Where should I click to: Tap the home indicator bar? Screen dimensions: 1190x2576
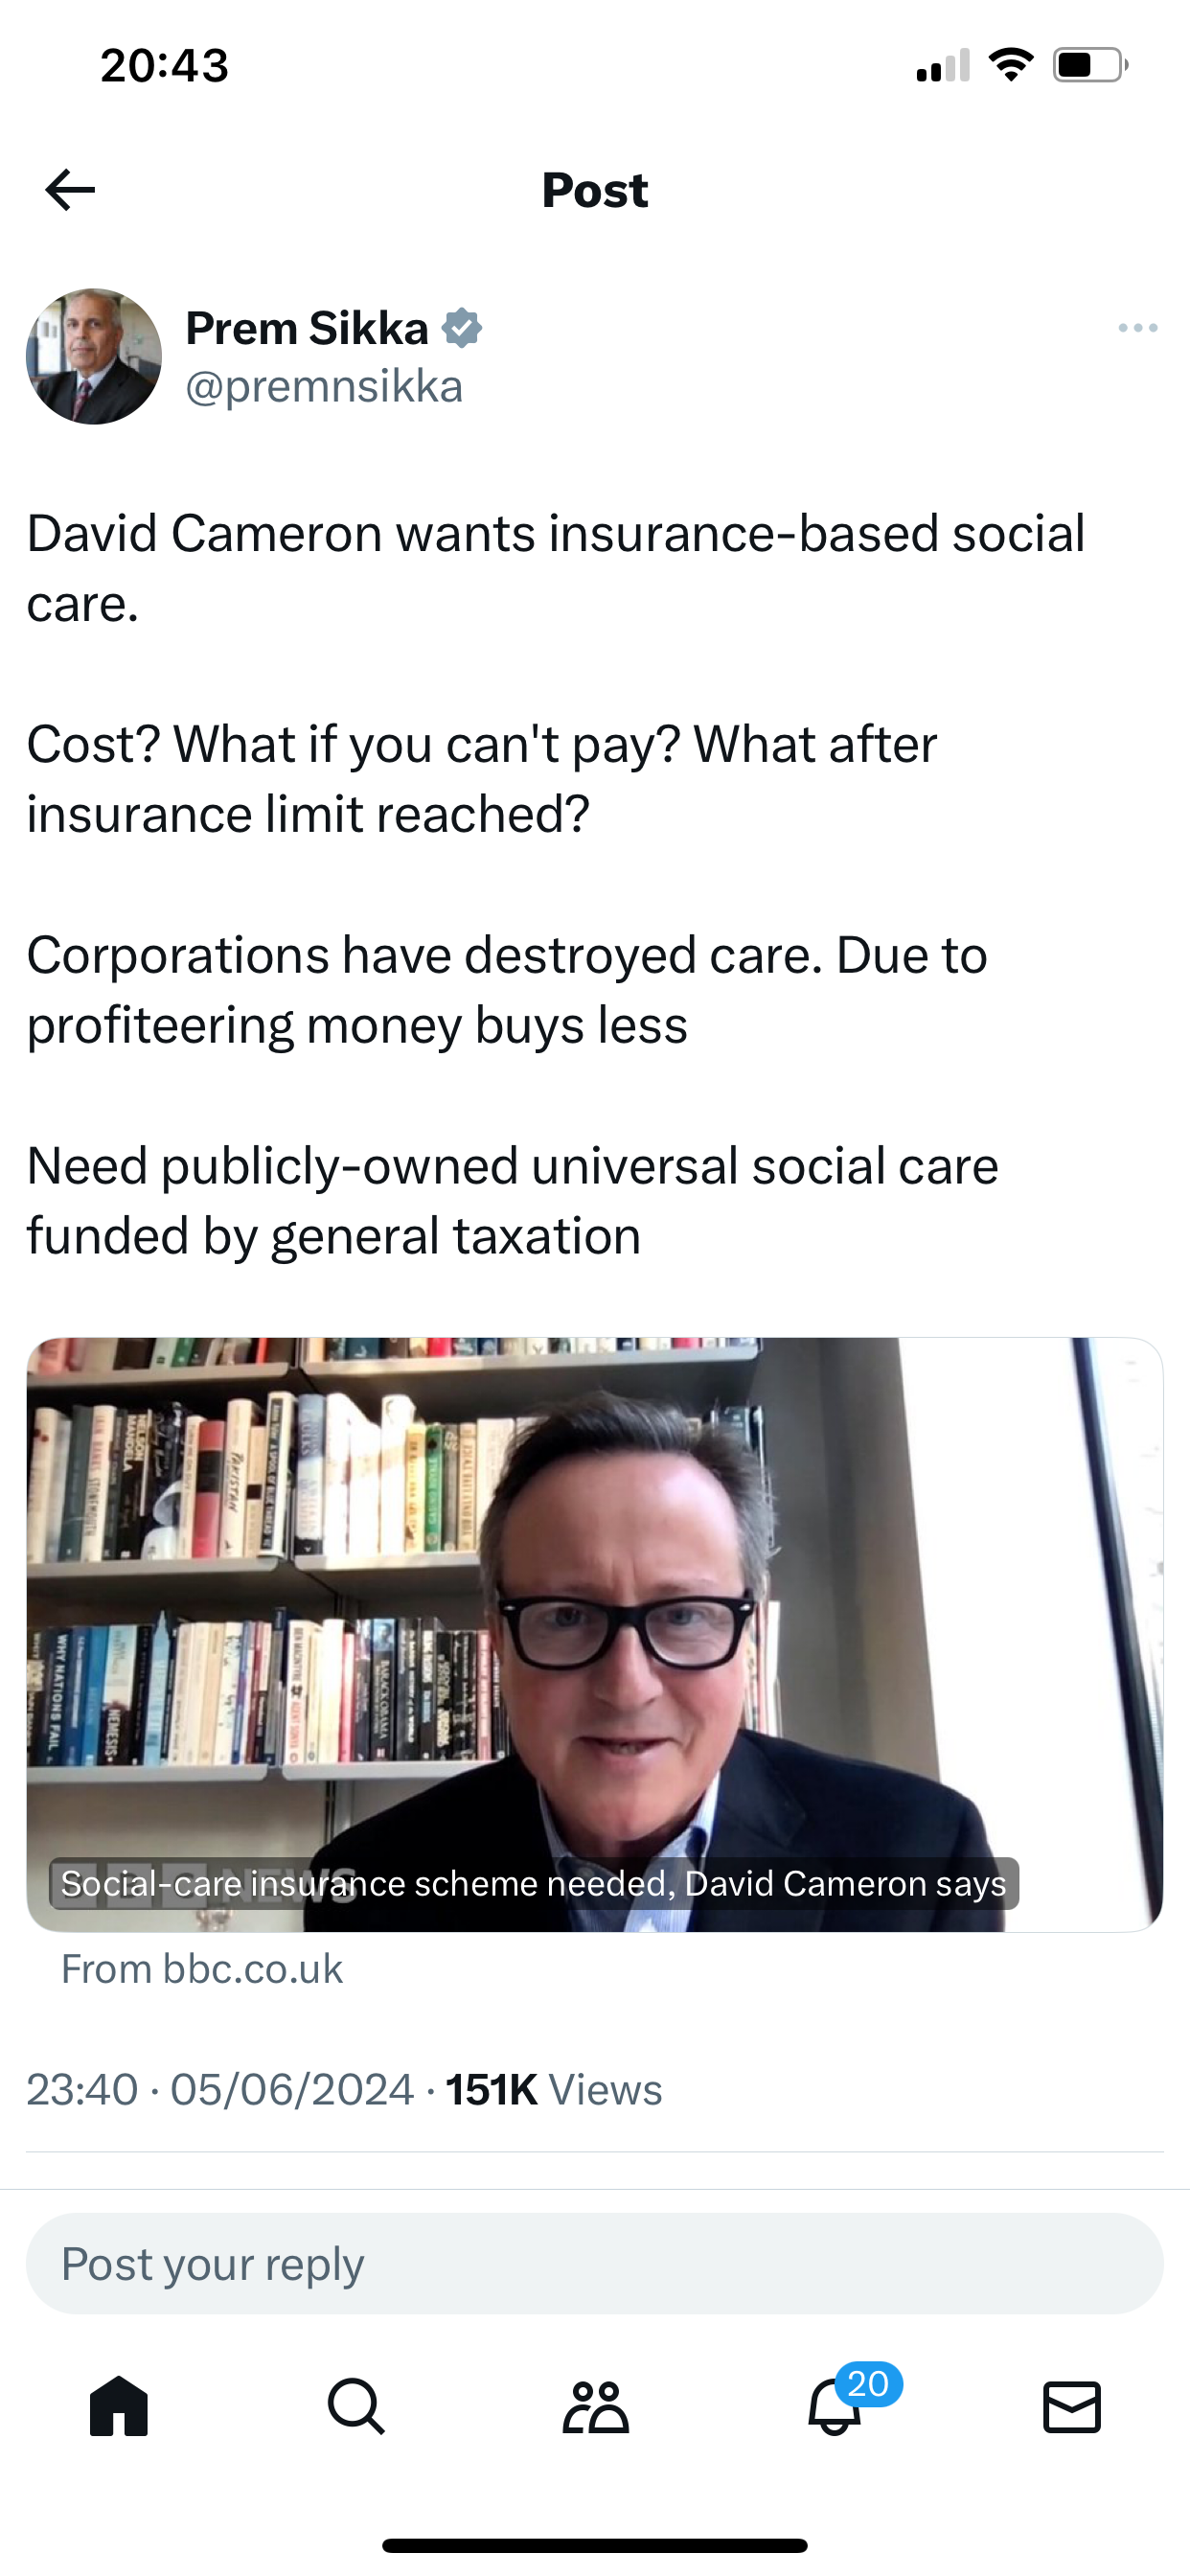click(x=595, y=2545)
